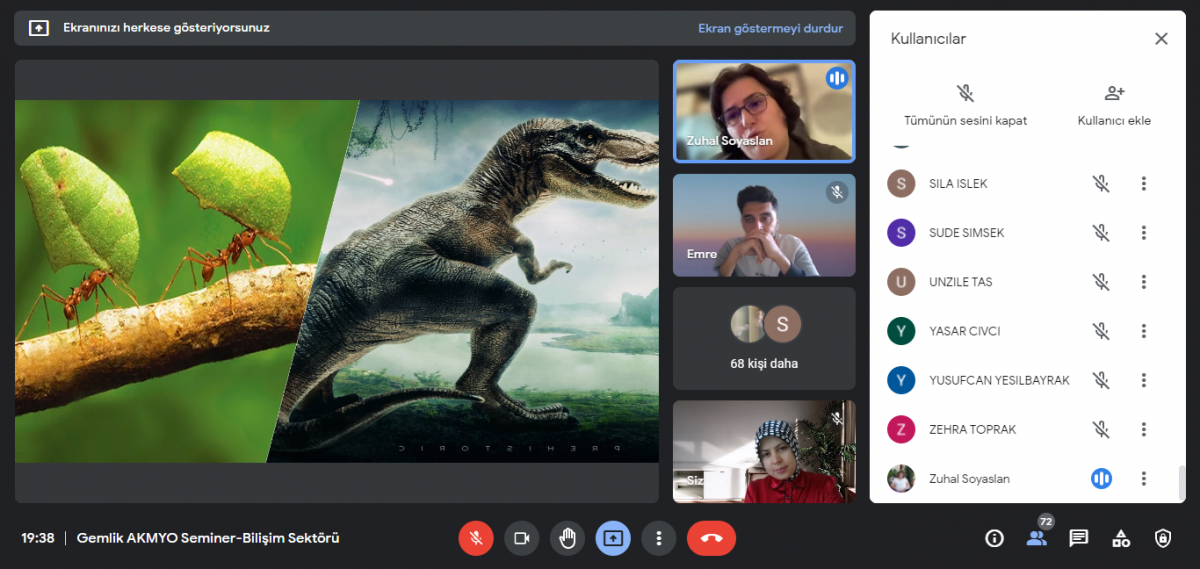Open more options for YASAR CIVCI

[1144, 331]
